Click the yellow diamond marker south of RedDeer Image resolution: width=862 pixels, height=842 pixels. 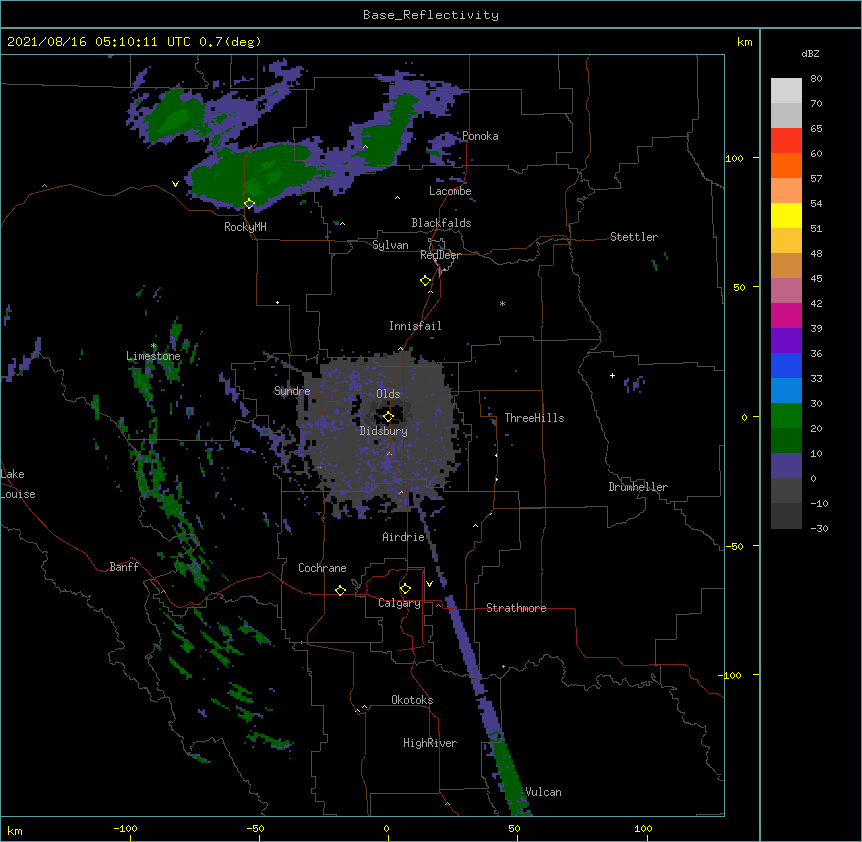click(425, 281)
